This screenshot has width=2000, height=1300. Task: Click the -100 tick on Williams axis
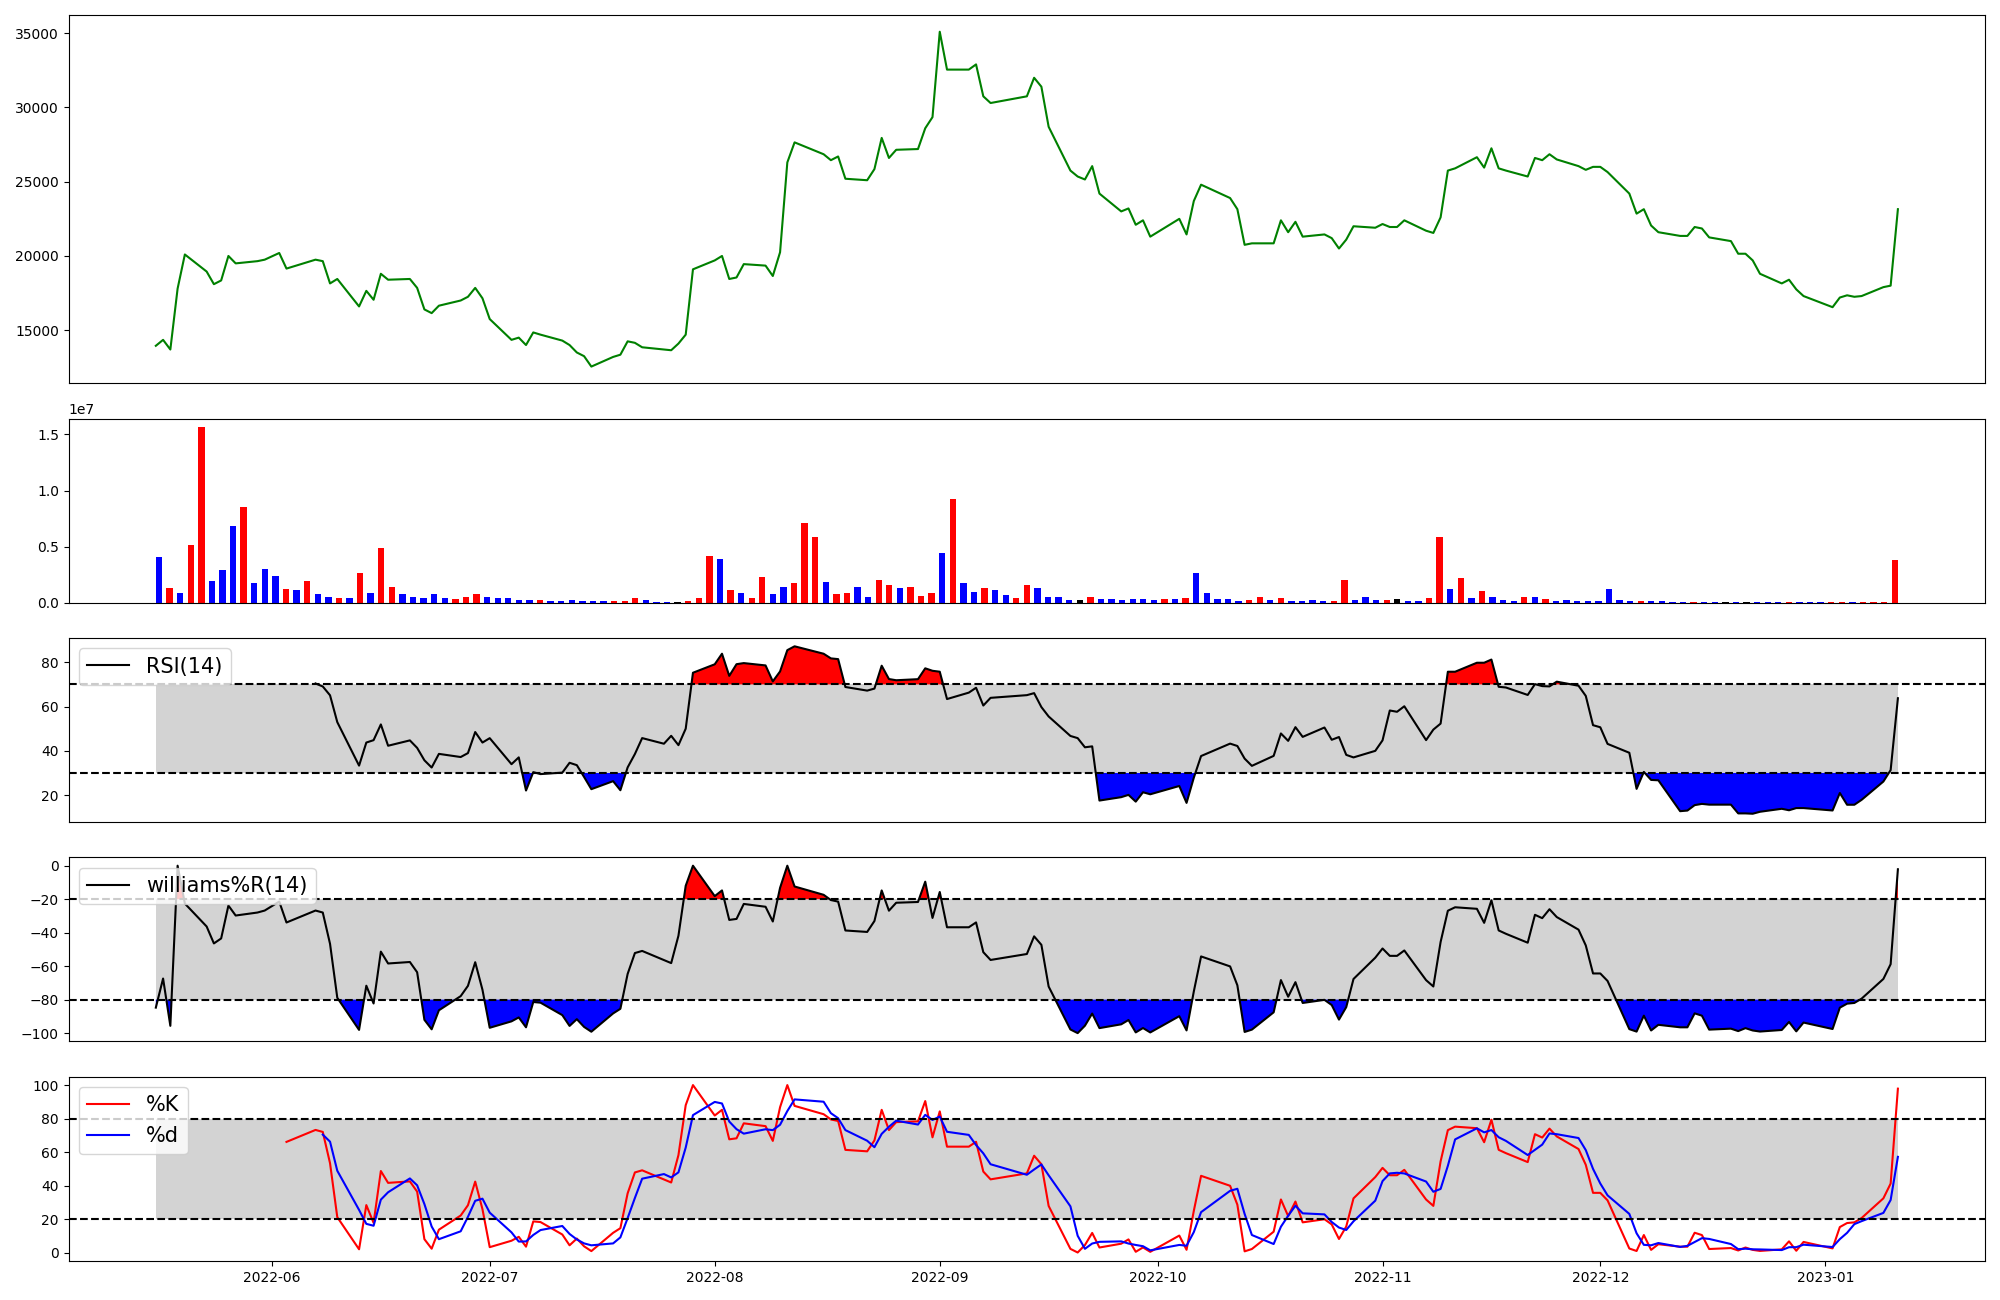40,1033
